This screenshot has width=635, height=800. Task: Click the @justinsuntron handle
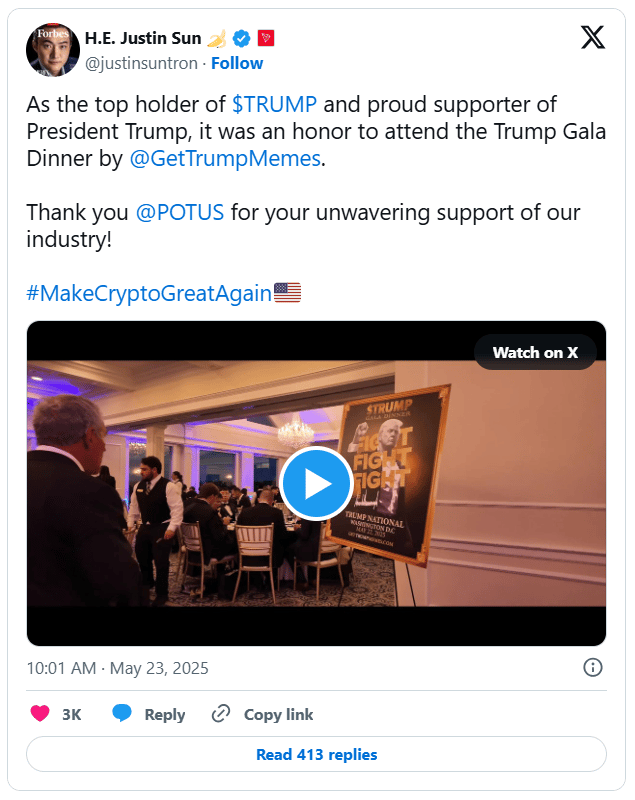[x=141, y=63]
